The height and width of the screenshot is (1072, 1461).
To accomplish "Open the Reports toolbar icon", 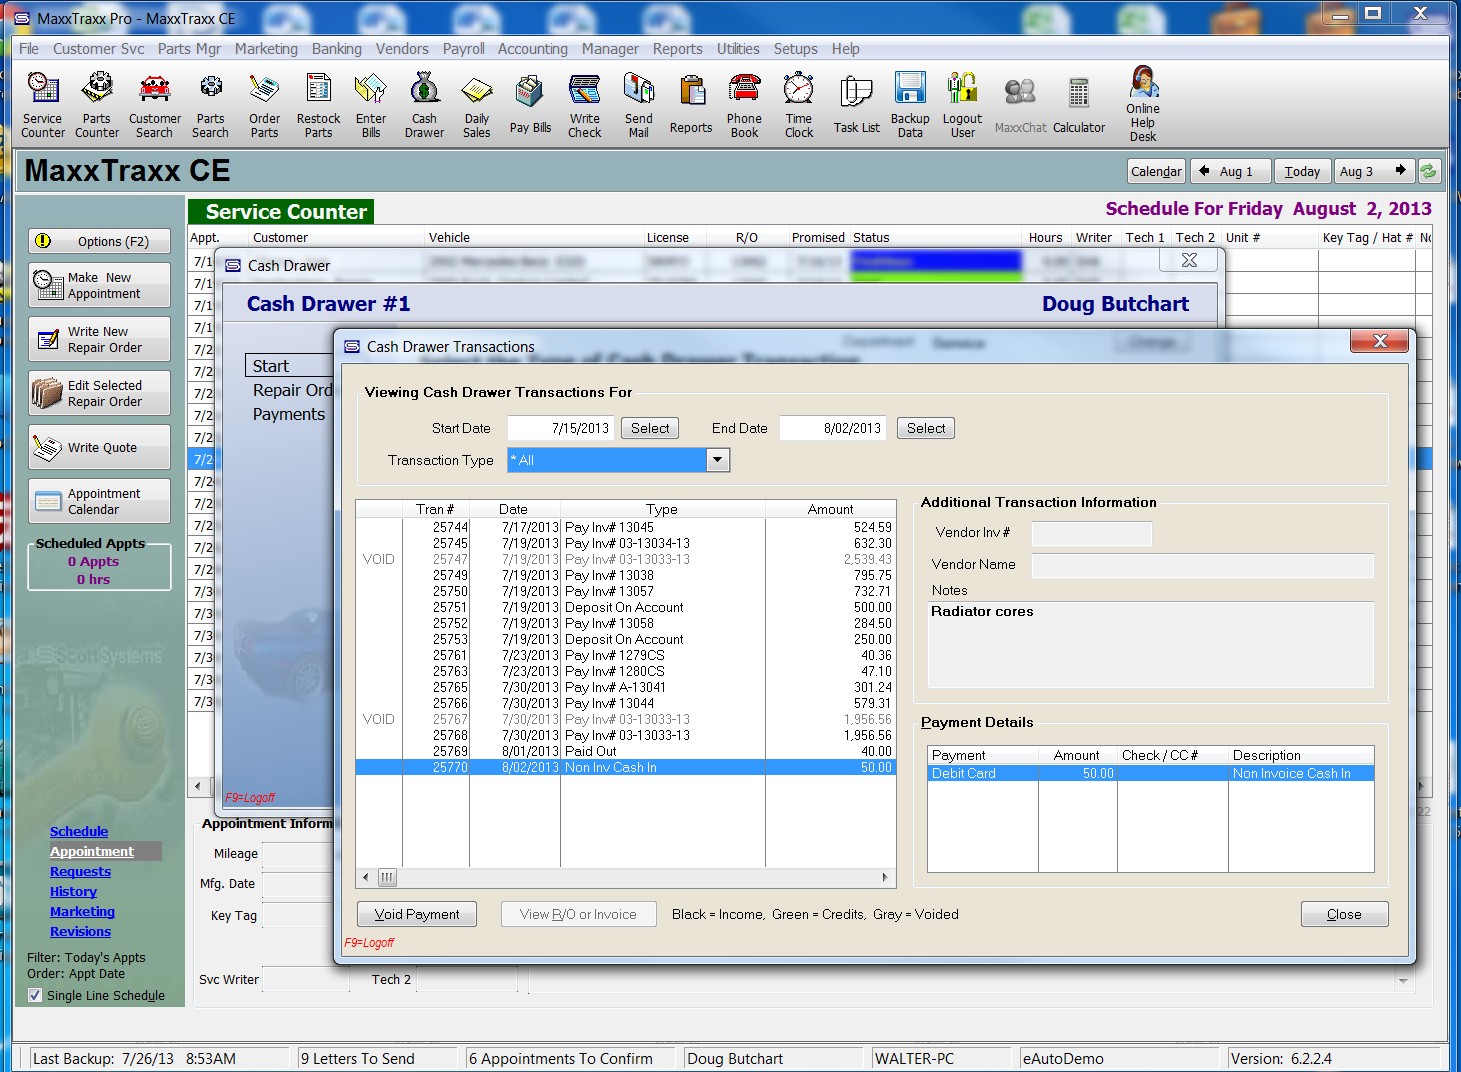I will 691,105.
